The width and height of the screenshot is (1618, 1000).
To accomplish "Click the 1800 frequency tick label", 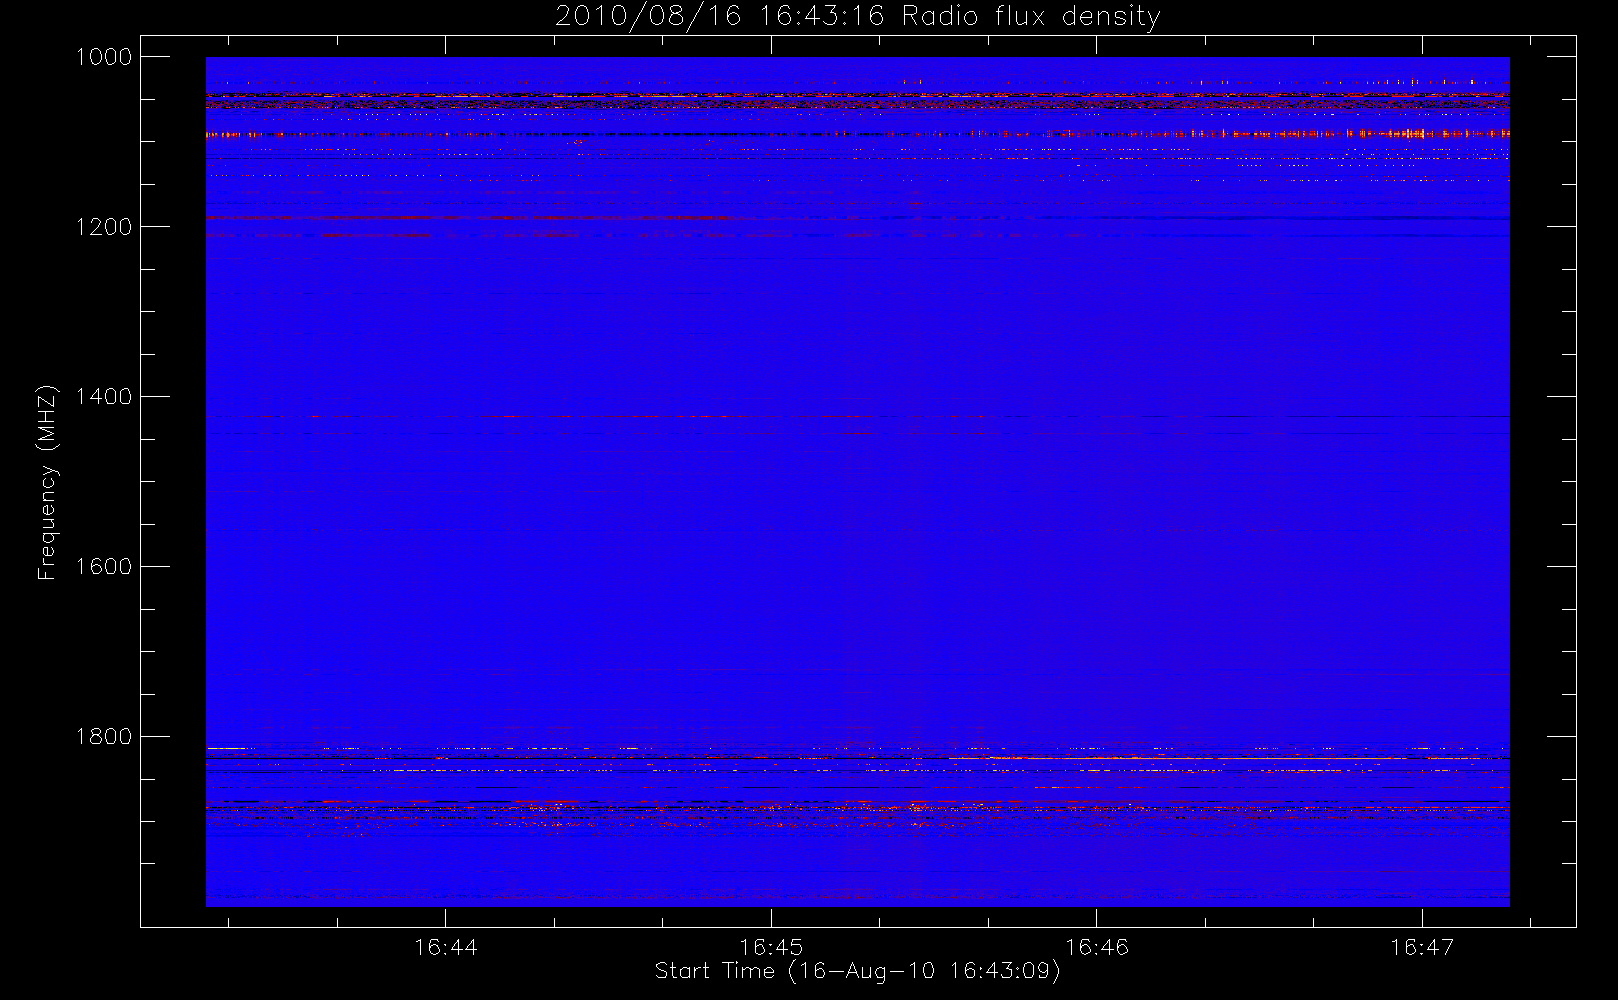I will coord(104,737).
